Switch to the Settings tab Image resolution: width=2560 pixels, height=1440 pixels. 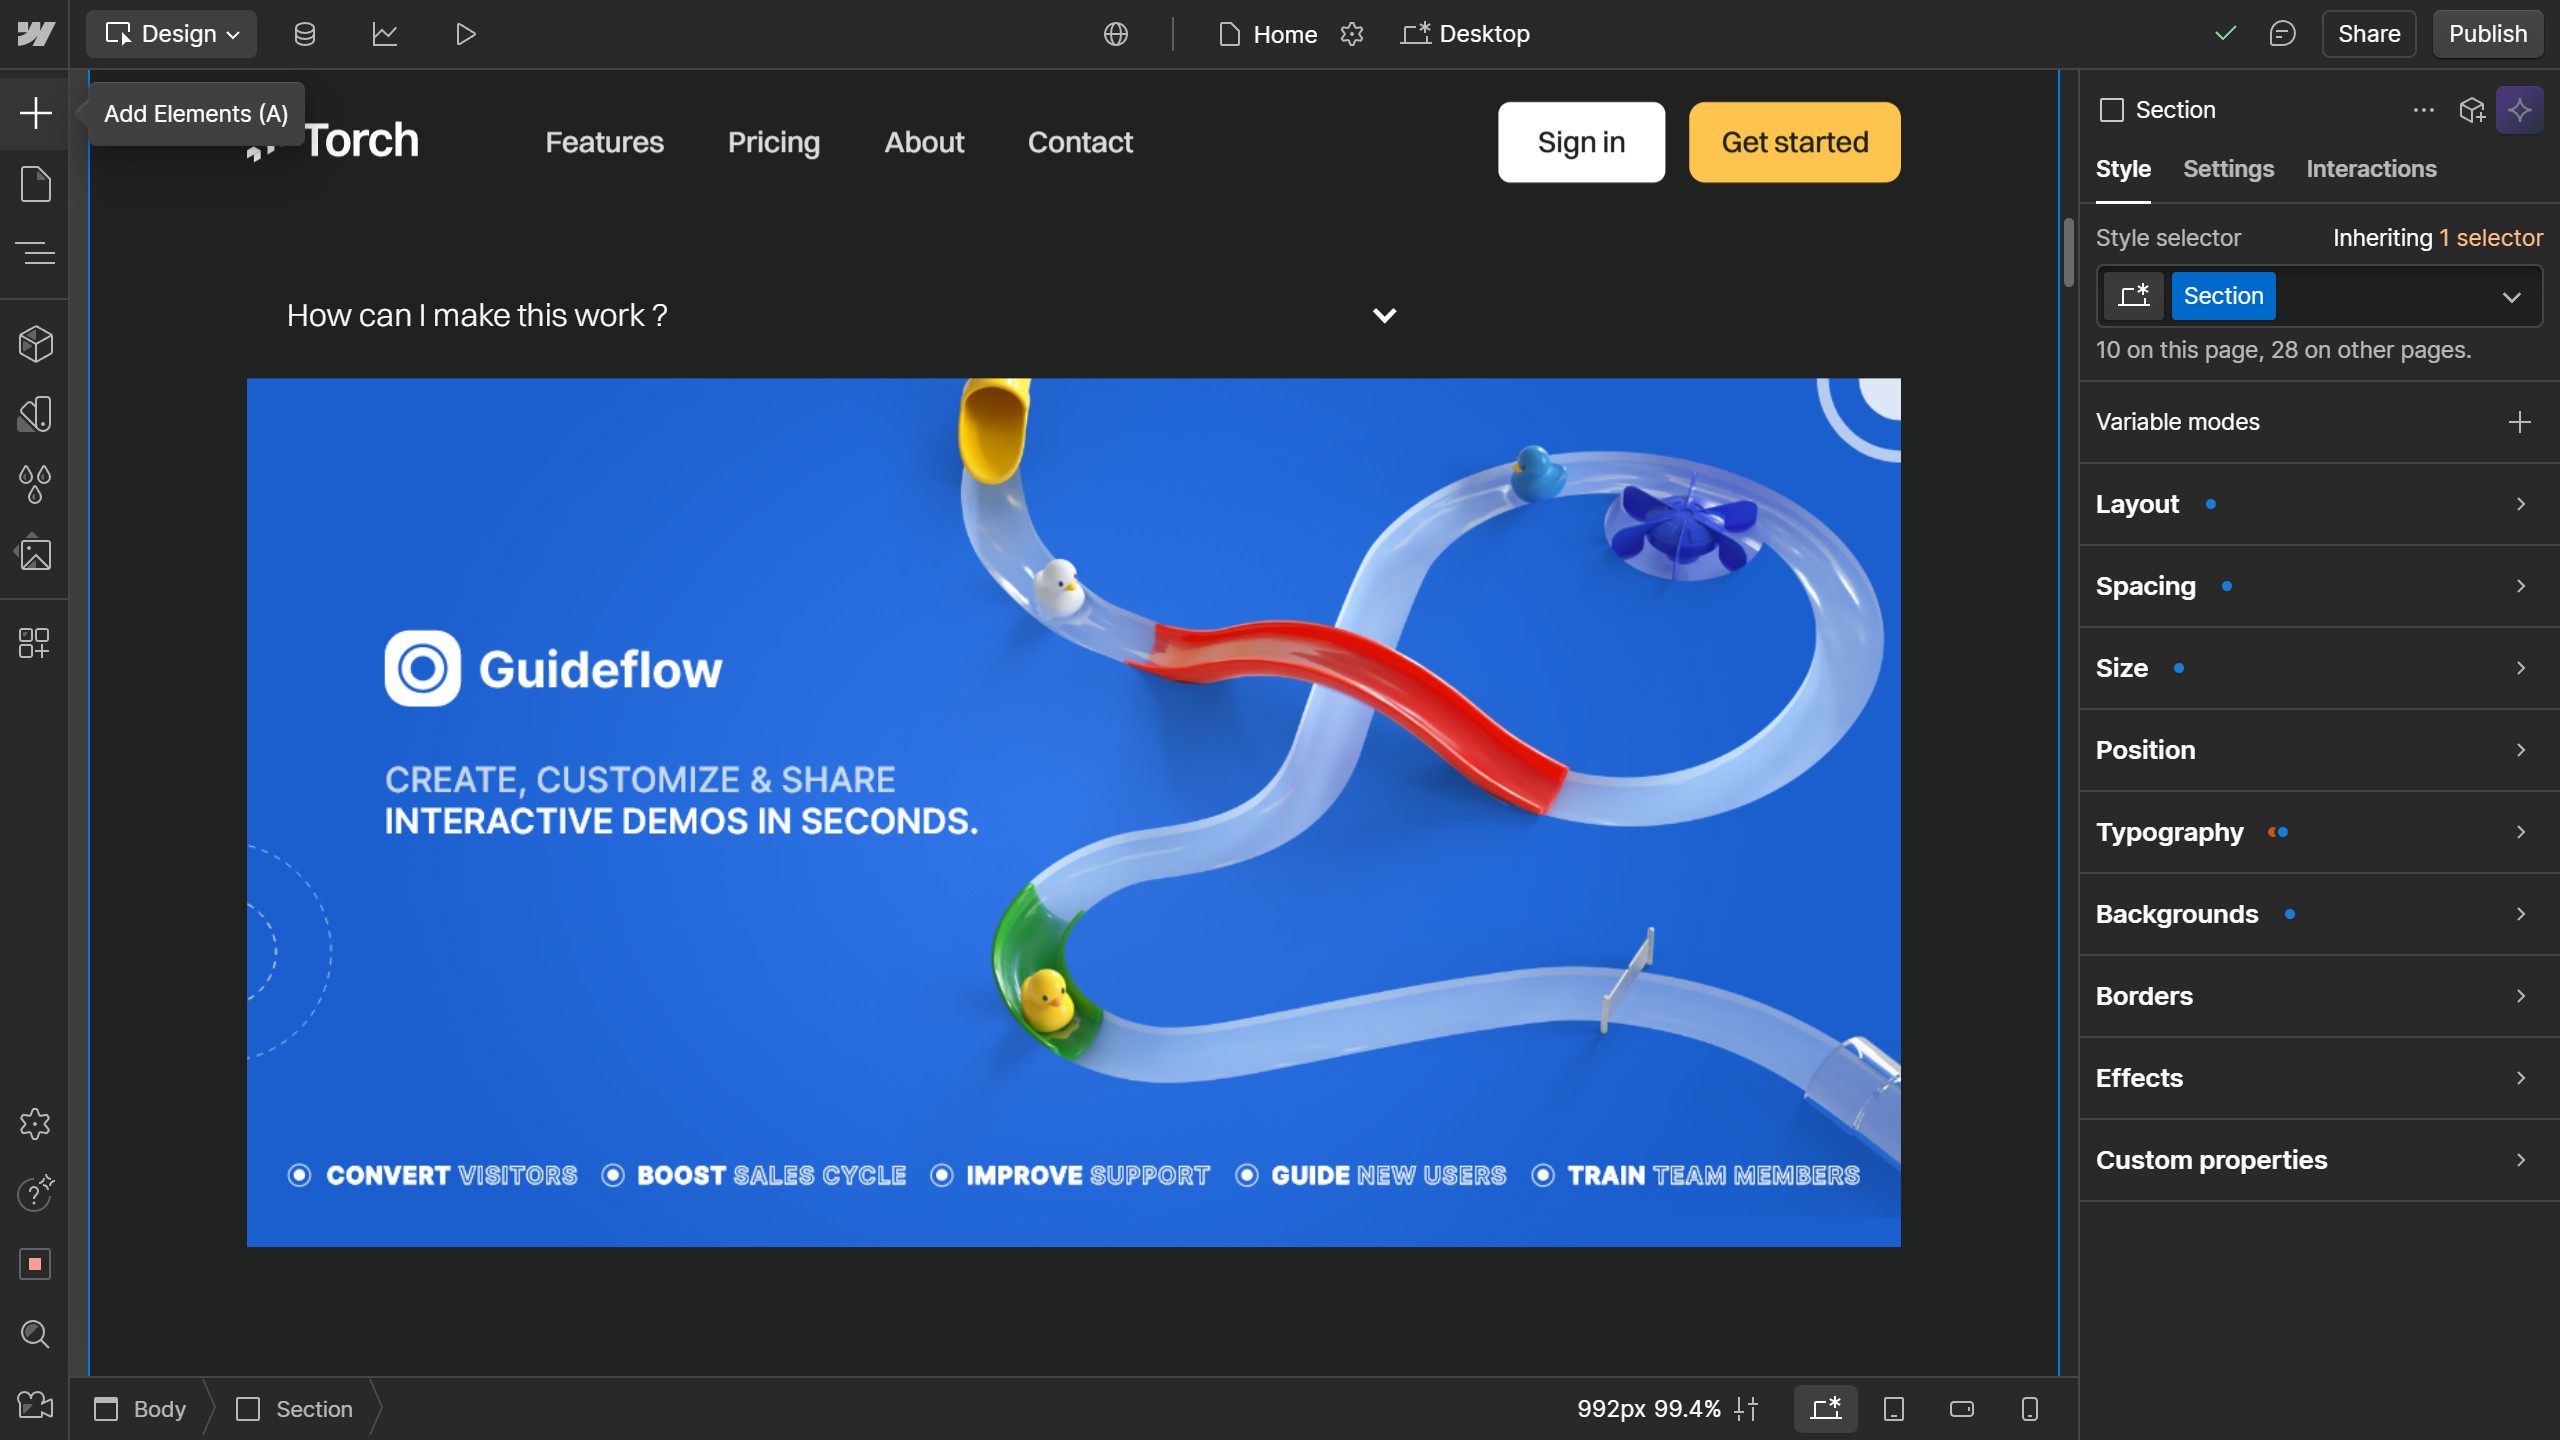[x=2228, y=169]
